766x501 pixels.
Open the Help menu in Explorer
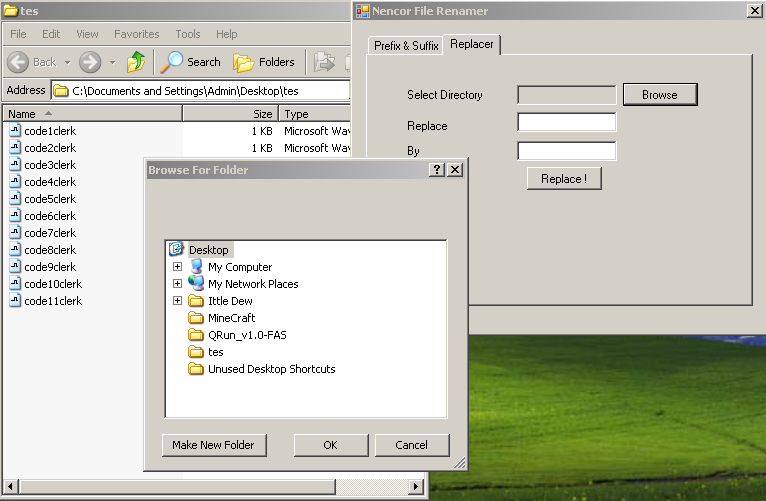tap(227, 34)
